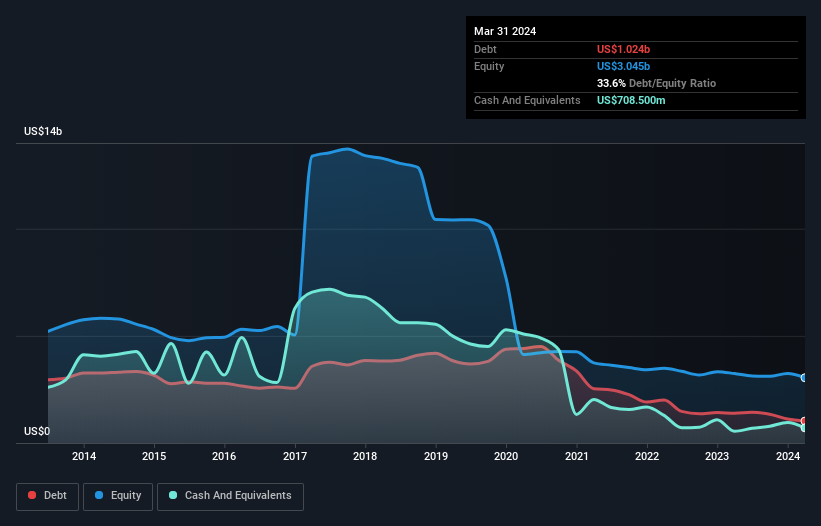This screenshot has width=821, height=526.
Task: Click the 2019 x-axis label
Action: pyautogui.click(x=436, y=456)
